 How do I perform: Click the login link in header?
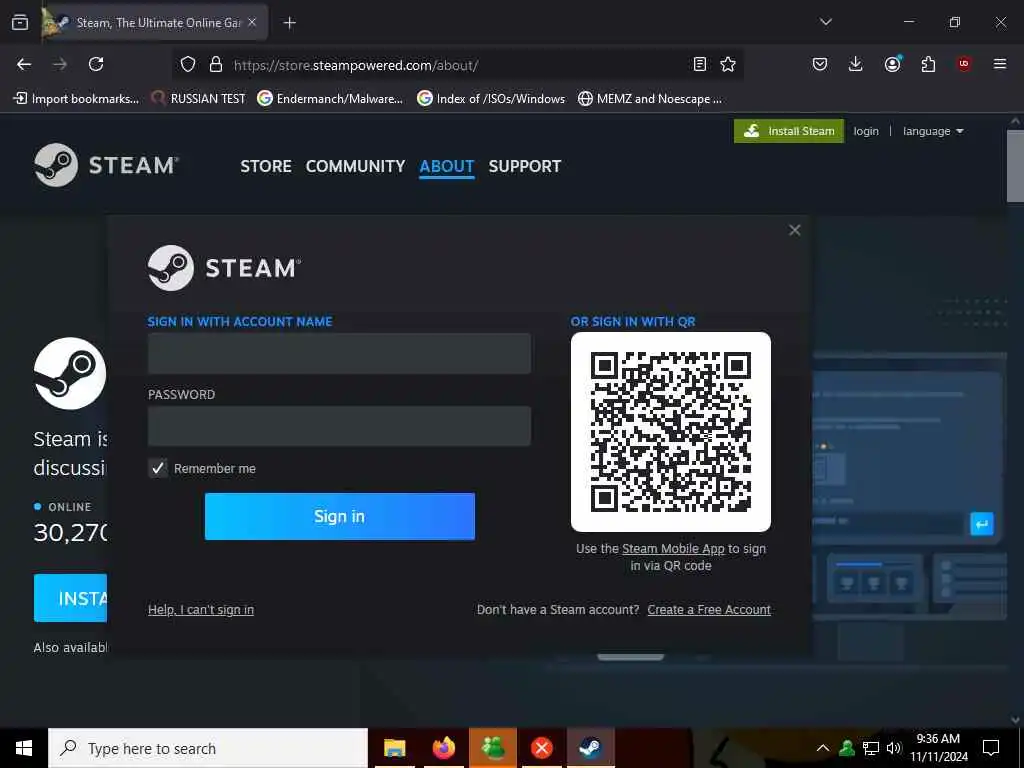click(x=866, y=131)
